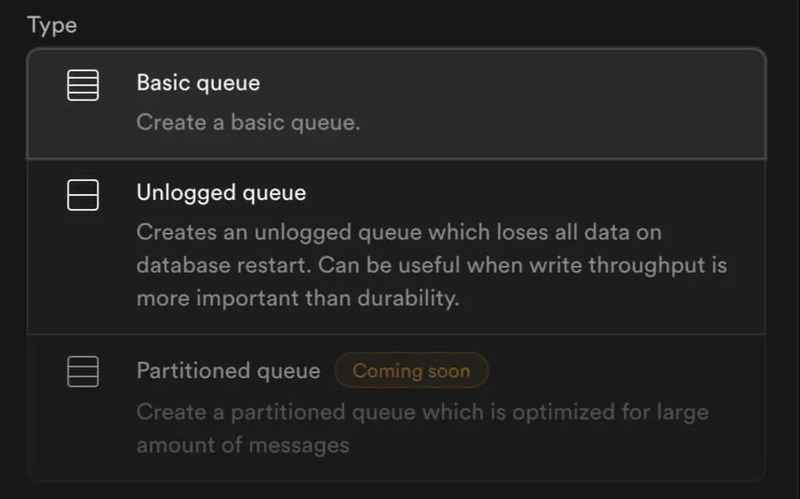Click the Unlogged queue description first line
800x499 pixels.
(x=399, y=233)
